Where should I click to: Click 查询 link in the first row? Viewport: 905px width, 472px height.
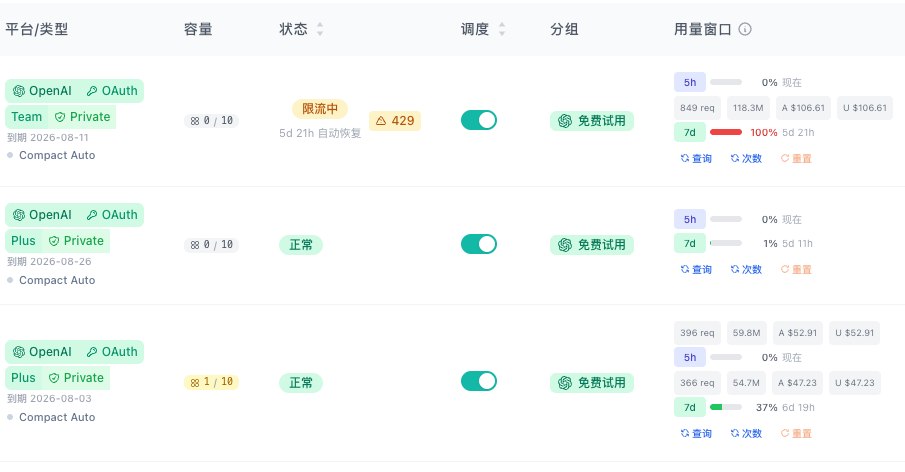pyautogui.click(x=696, y=158)
